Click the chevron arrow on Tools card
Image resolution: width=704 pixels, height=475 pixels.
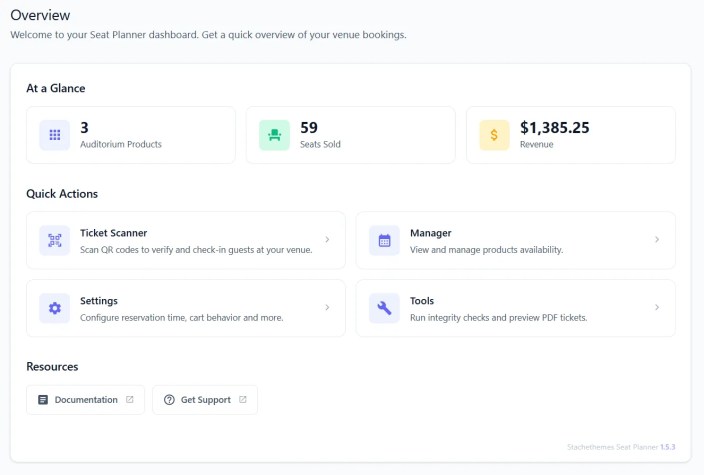657,308
